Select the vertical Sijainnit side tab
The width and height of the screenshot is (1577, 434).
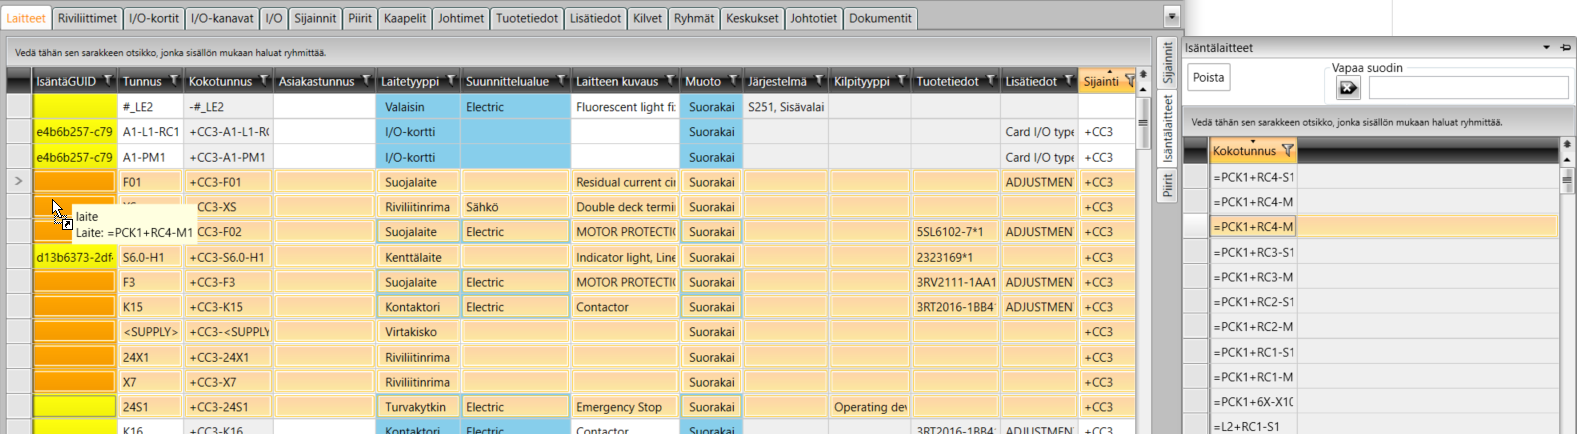click(x=1167, y=64)
